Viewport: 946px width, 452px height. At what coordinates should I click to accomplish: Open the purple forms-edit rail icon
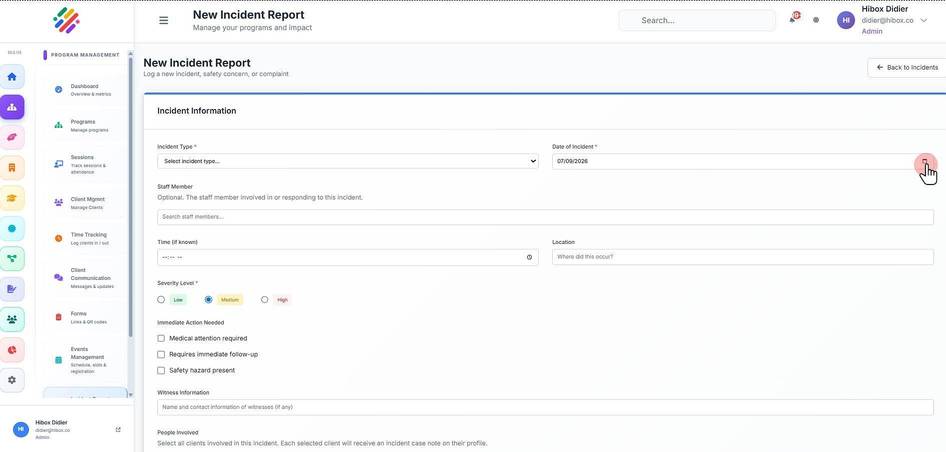tap(12, 289)
